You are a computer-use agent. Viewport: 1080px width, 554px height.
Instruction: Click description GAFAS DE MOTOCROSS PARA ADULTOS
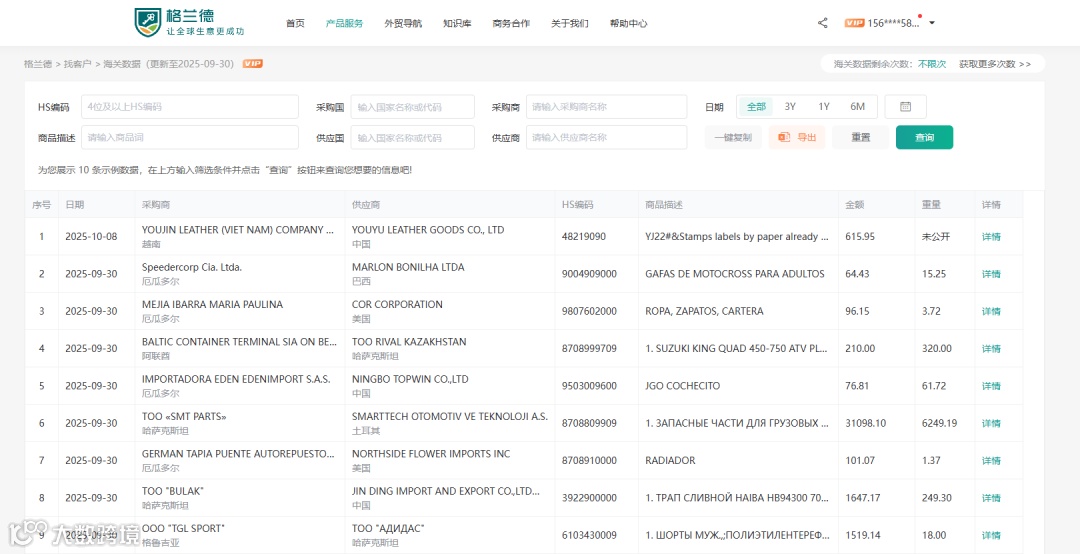click(x=735, y=274)
